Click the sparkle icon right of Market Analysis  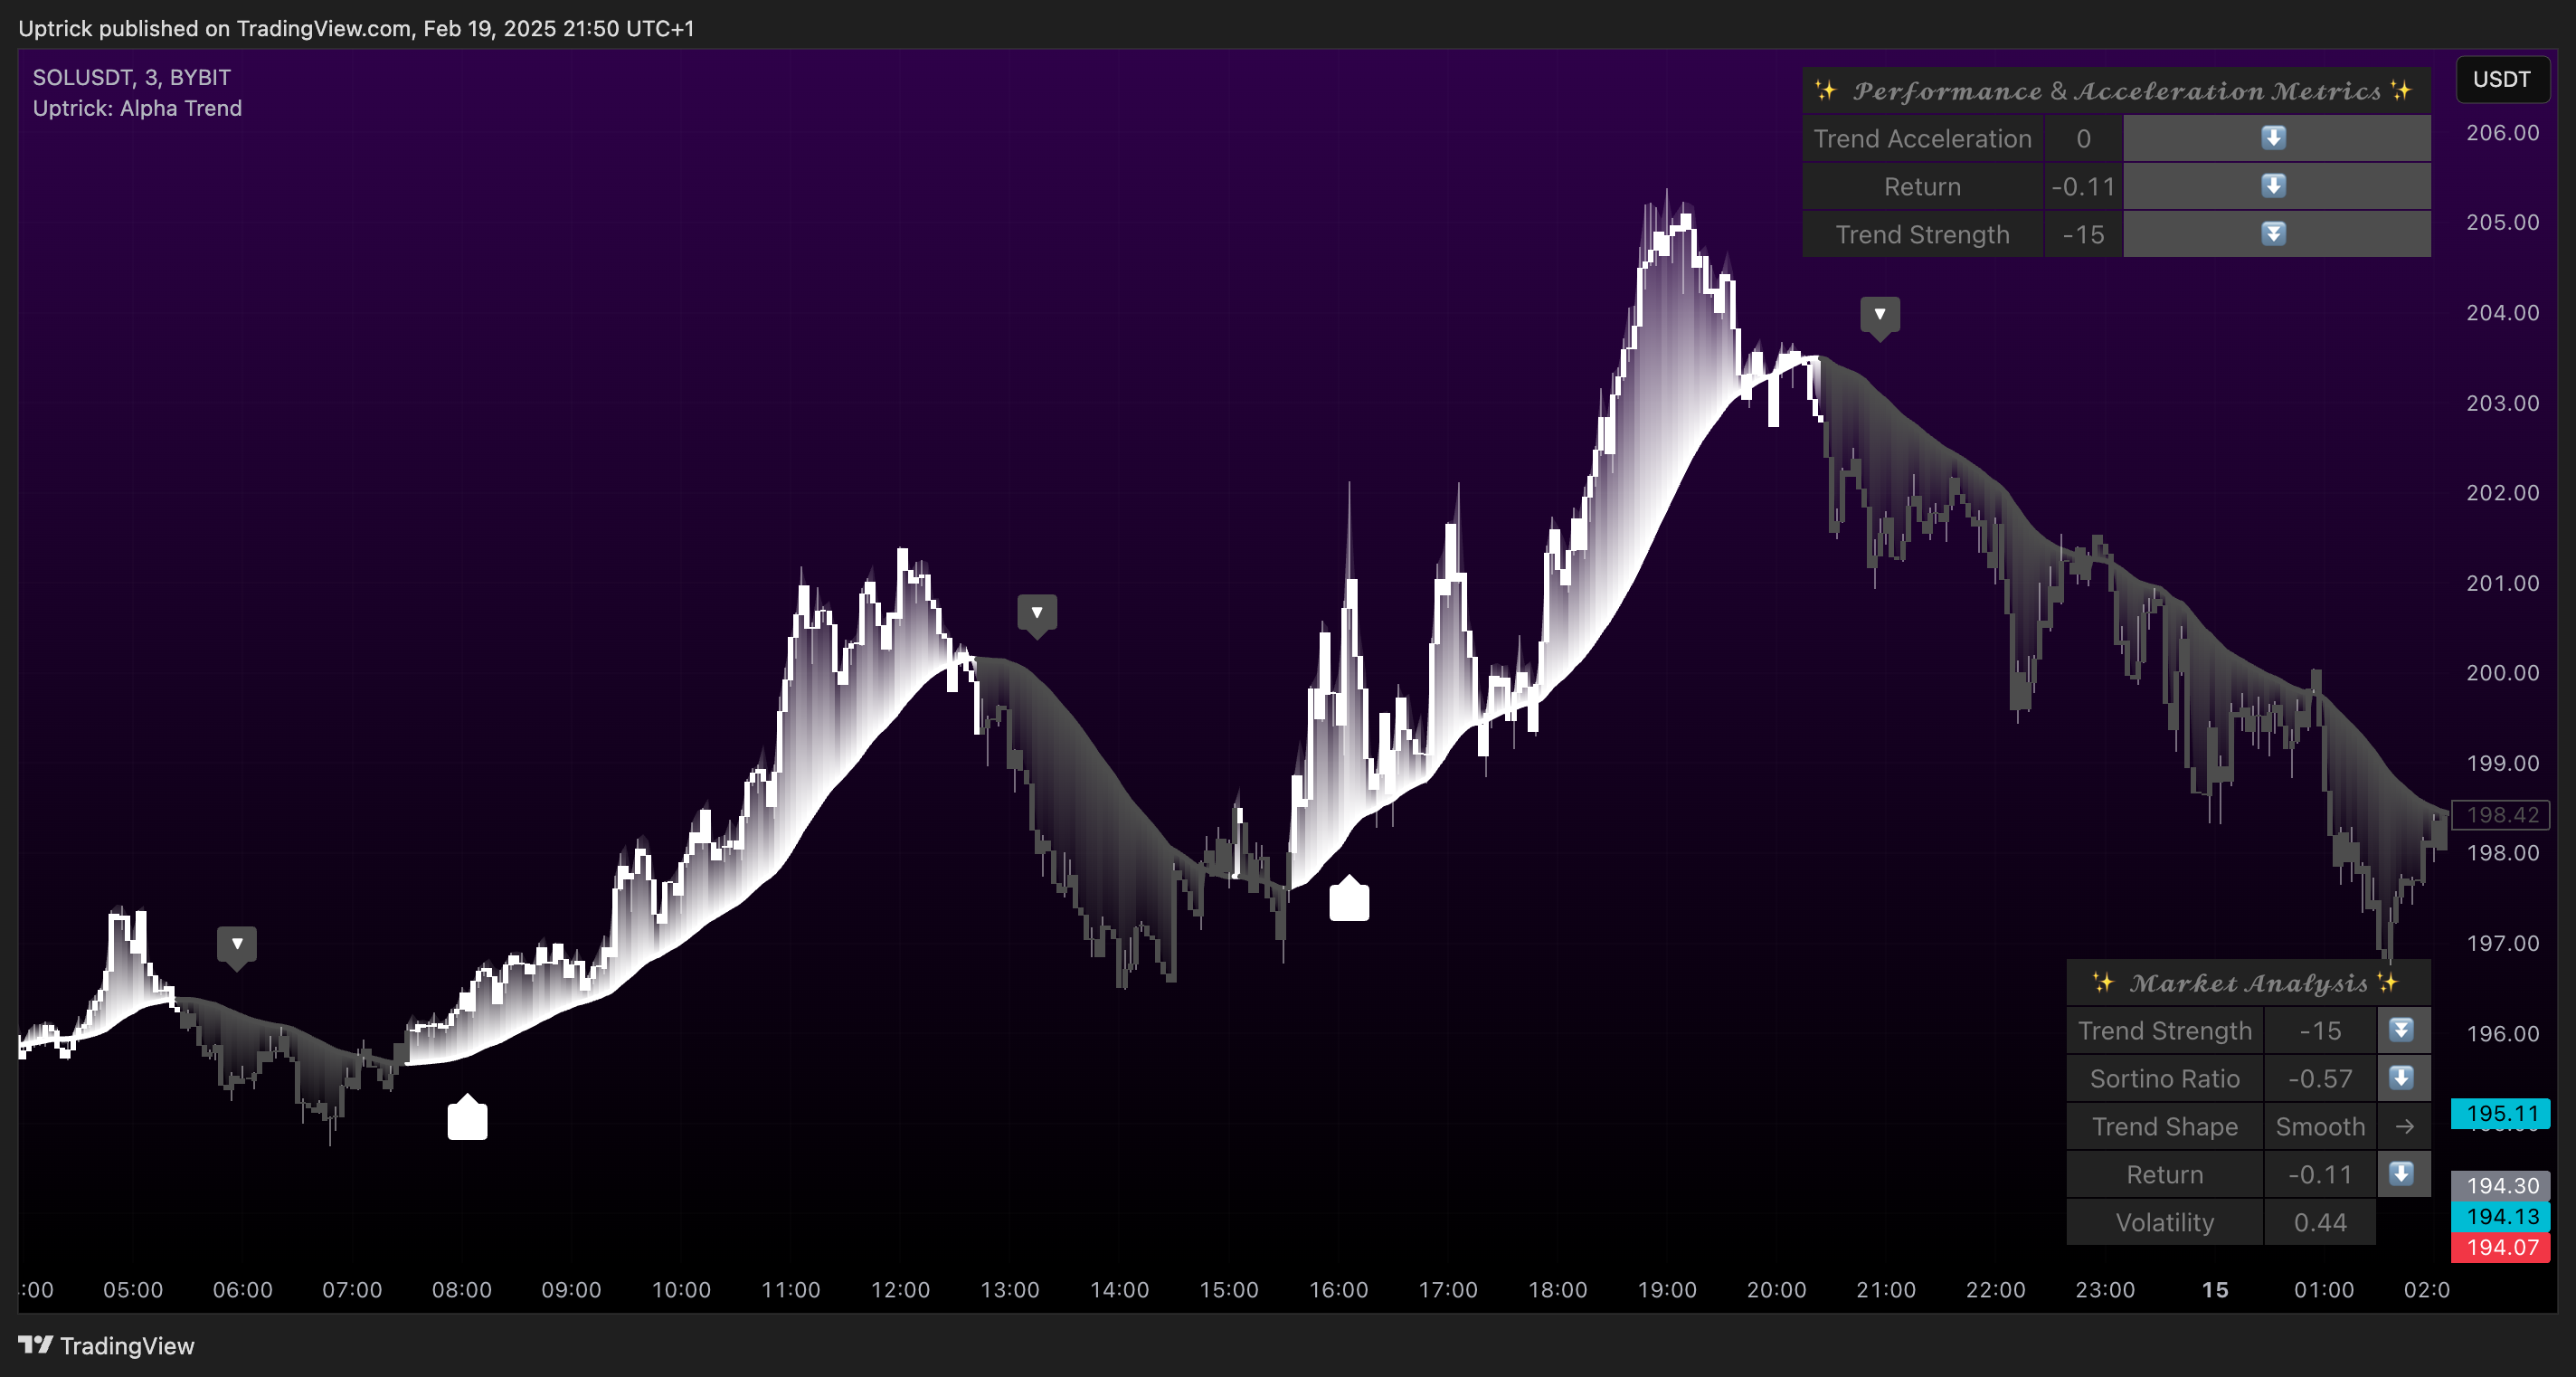[2387, 983]
